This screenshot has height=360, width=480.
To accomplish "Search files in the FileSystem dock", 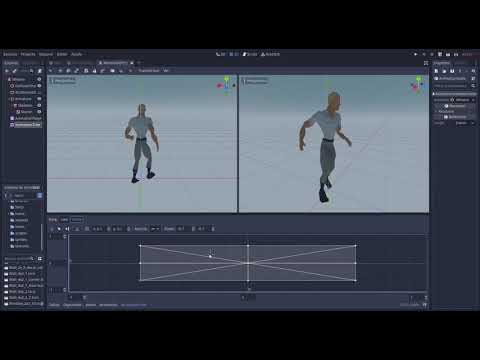I will (x=19, y=259).
